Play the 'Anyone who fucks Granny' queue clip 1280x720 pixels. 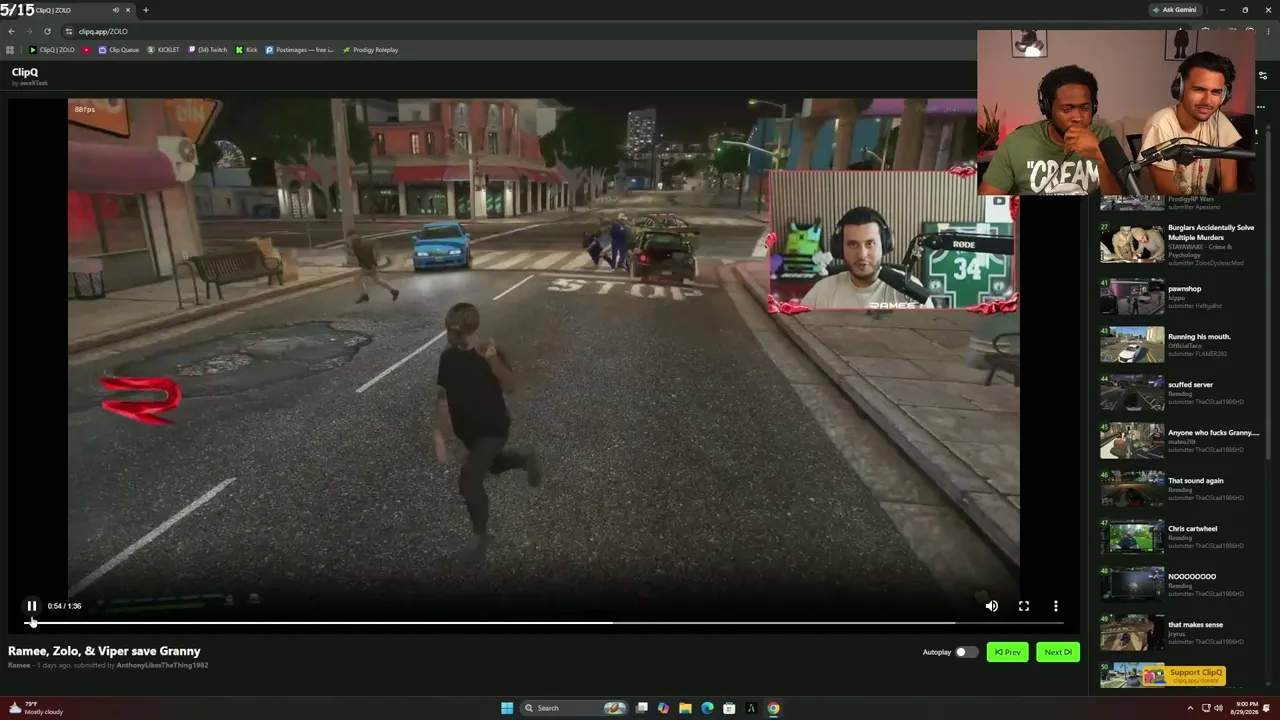(x=1132, y=441)
